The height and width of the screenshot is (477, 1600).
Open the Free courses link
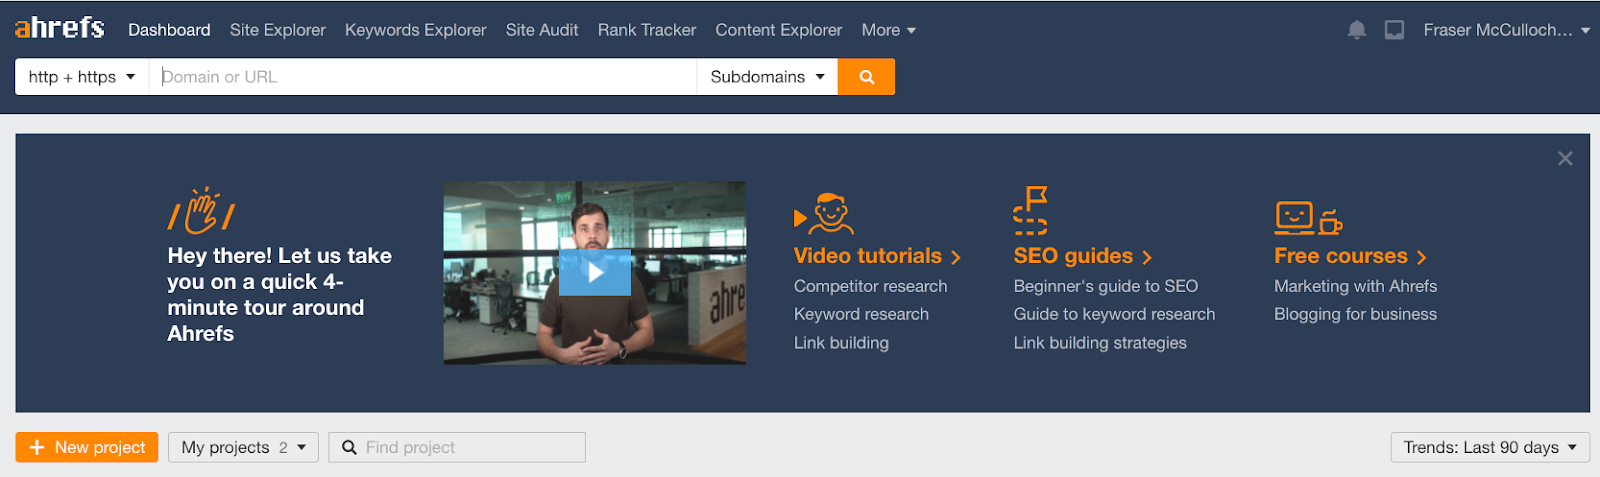pyautogui.click(x=1350, y=256)
